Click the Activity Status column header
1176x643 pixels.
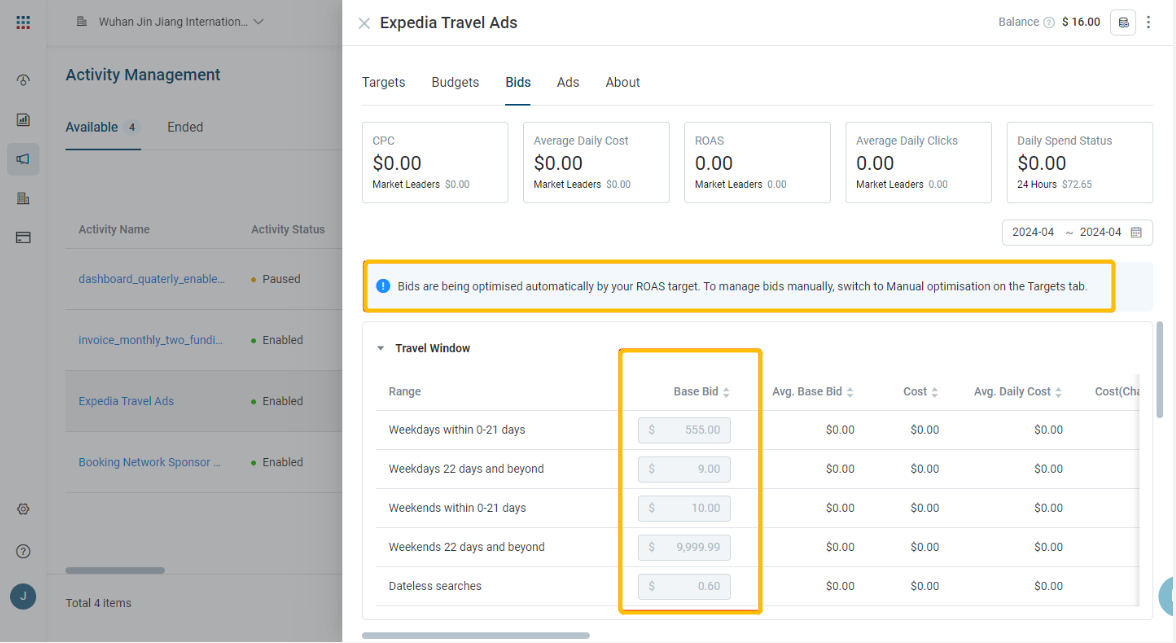(x=288, y=230)
